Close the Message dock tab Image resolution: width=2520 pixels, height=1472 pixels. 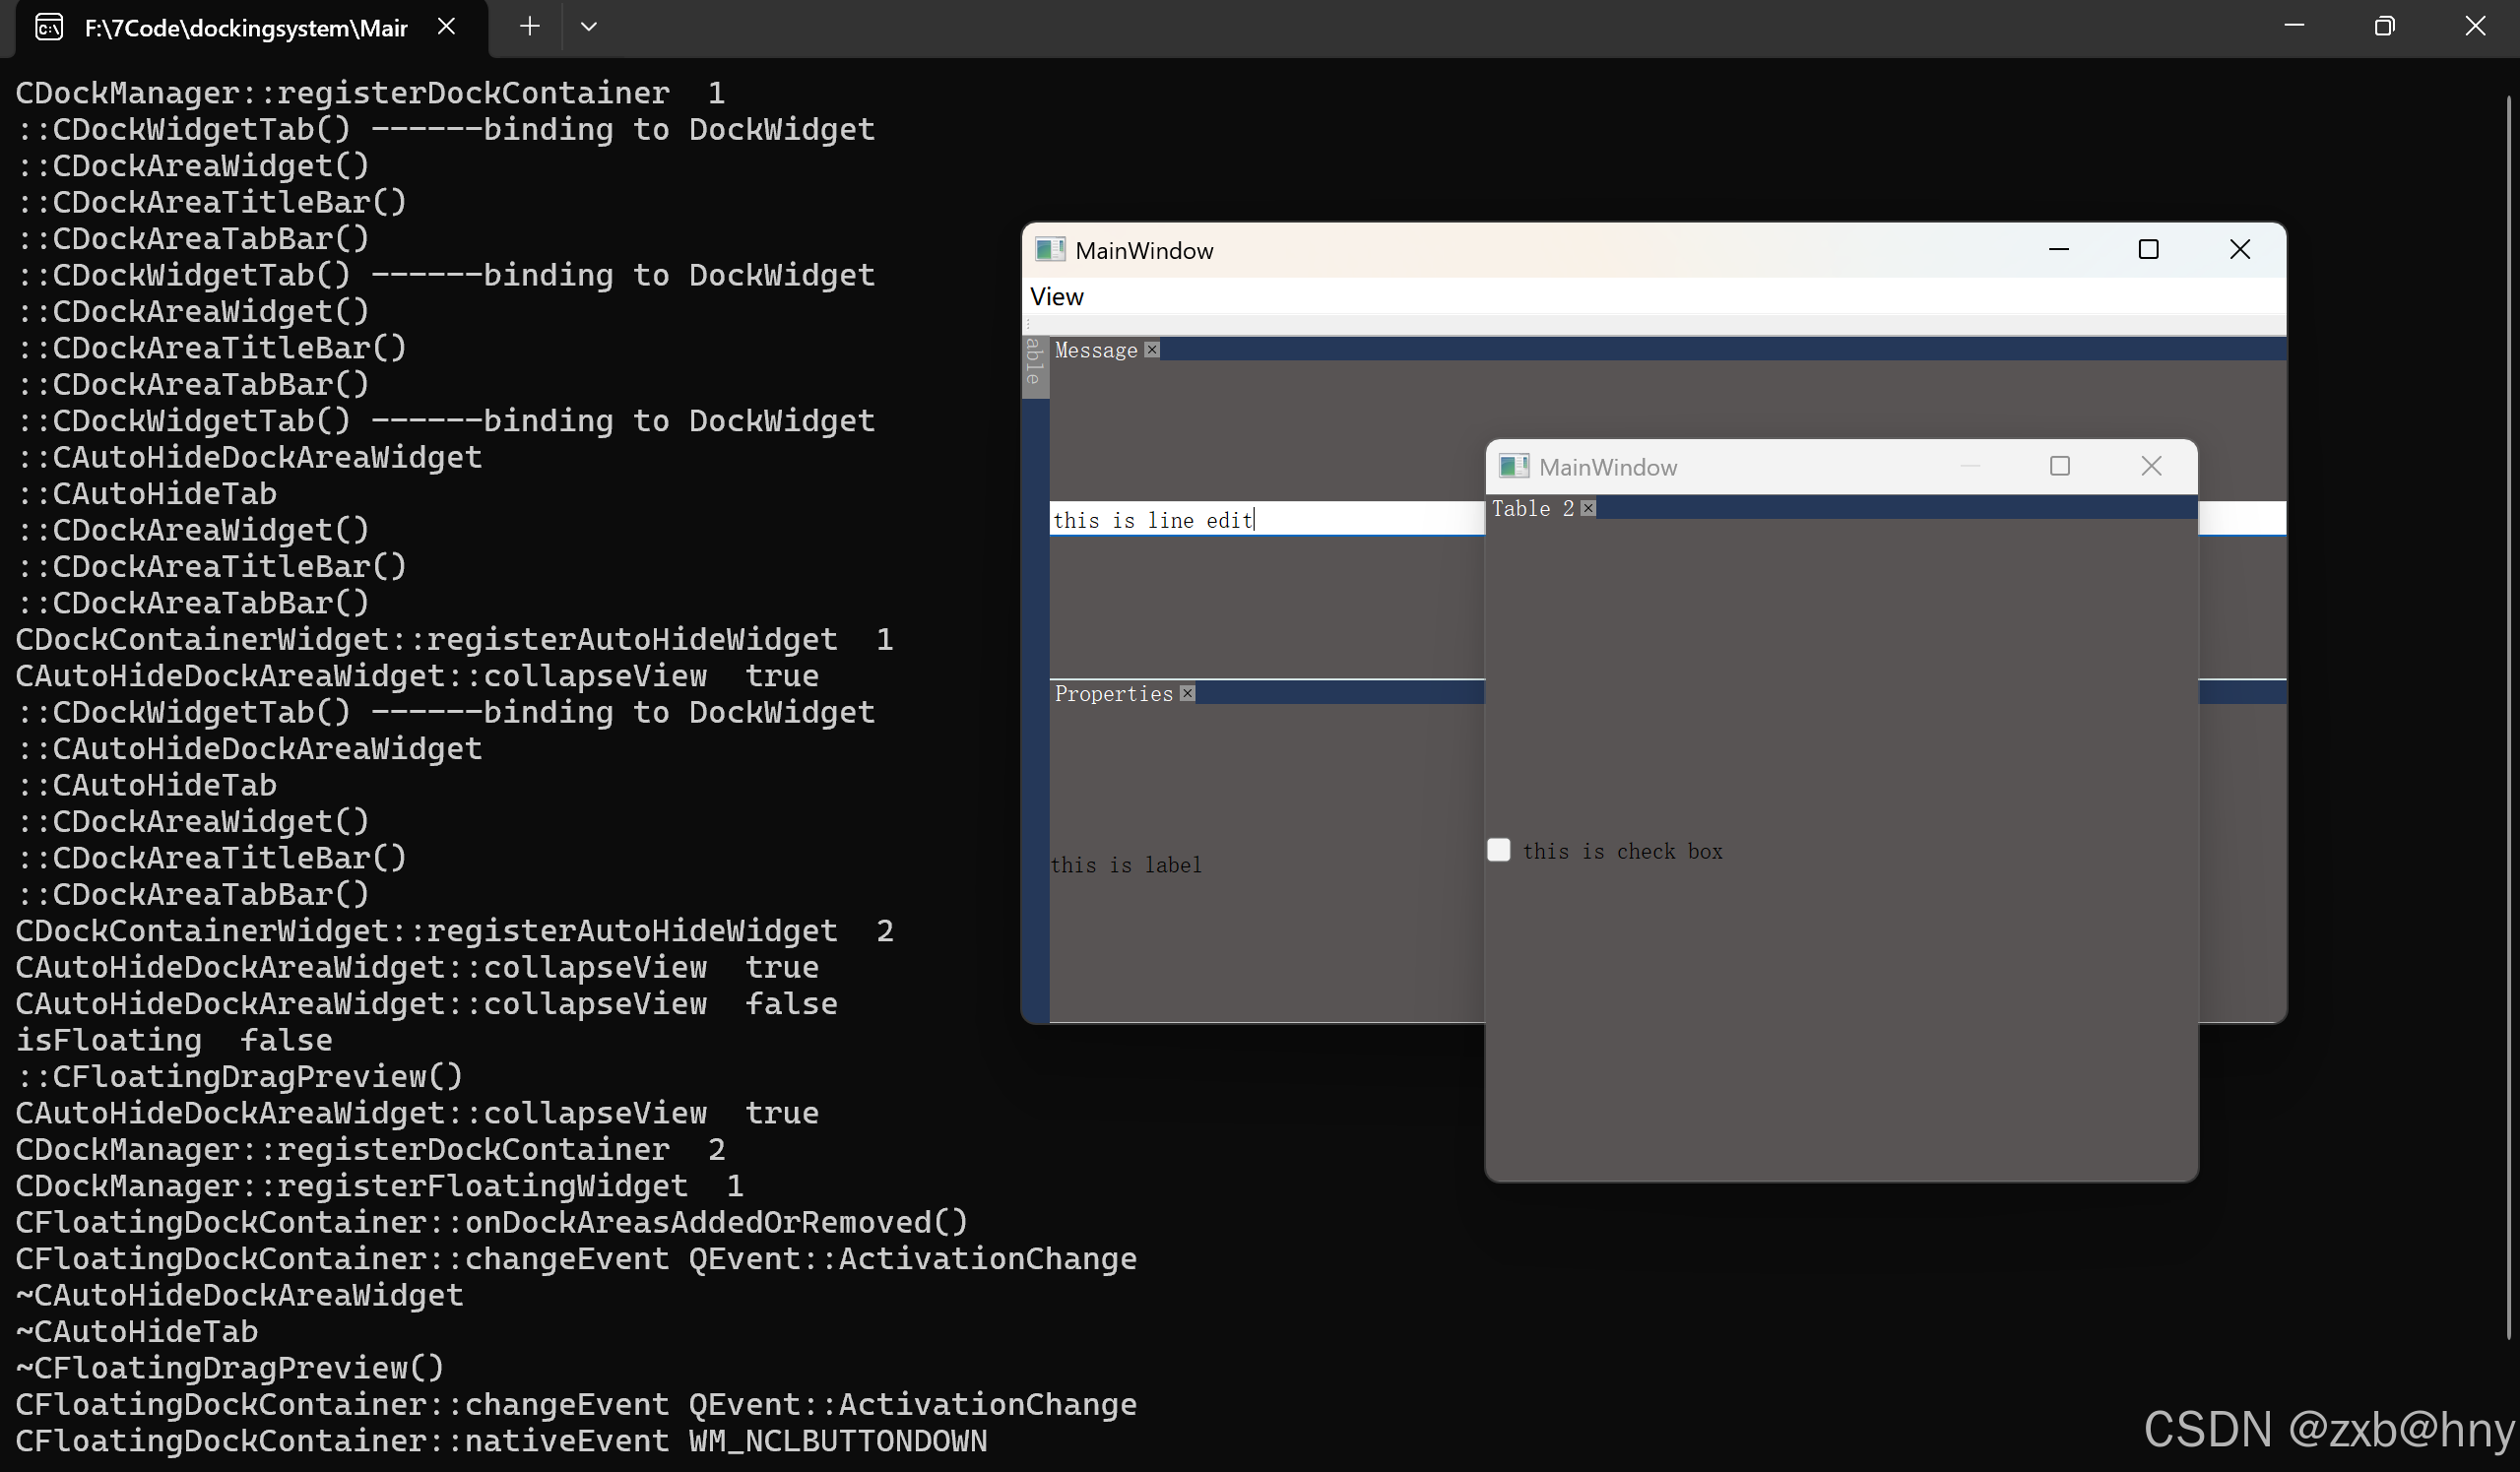[x=1152, y=349]
